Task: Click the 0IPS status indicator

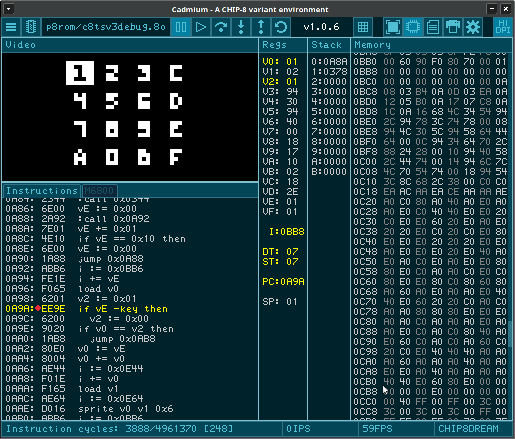Action: pos(298,429)
